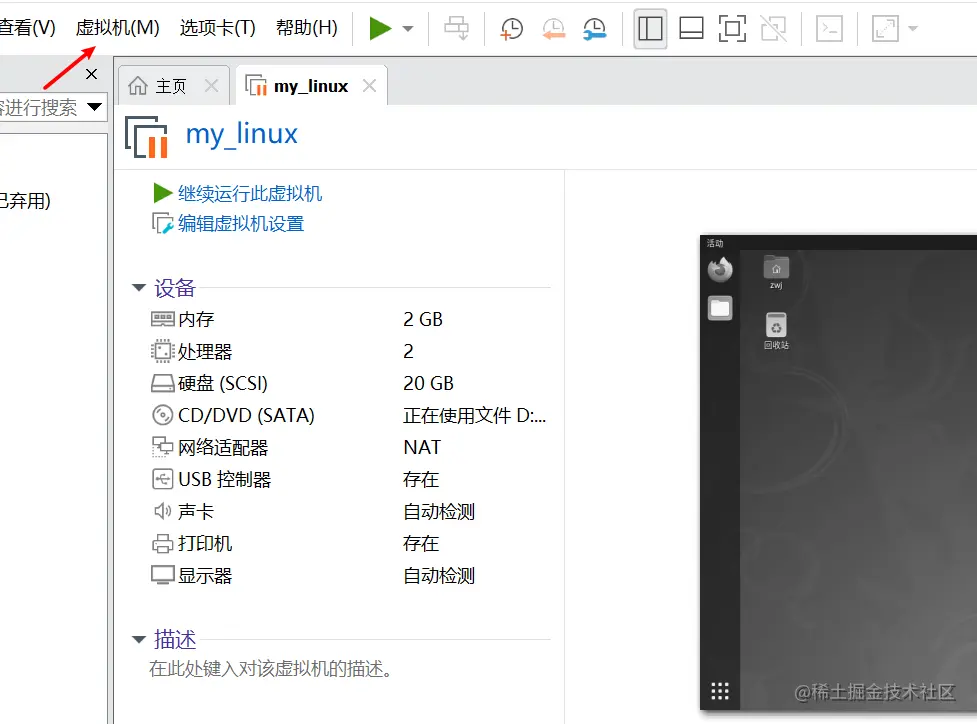Close the my_linux tab
This screenshot has width=977, height=724.
tap(369, 86)
